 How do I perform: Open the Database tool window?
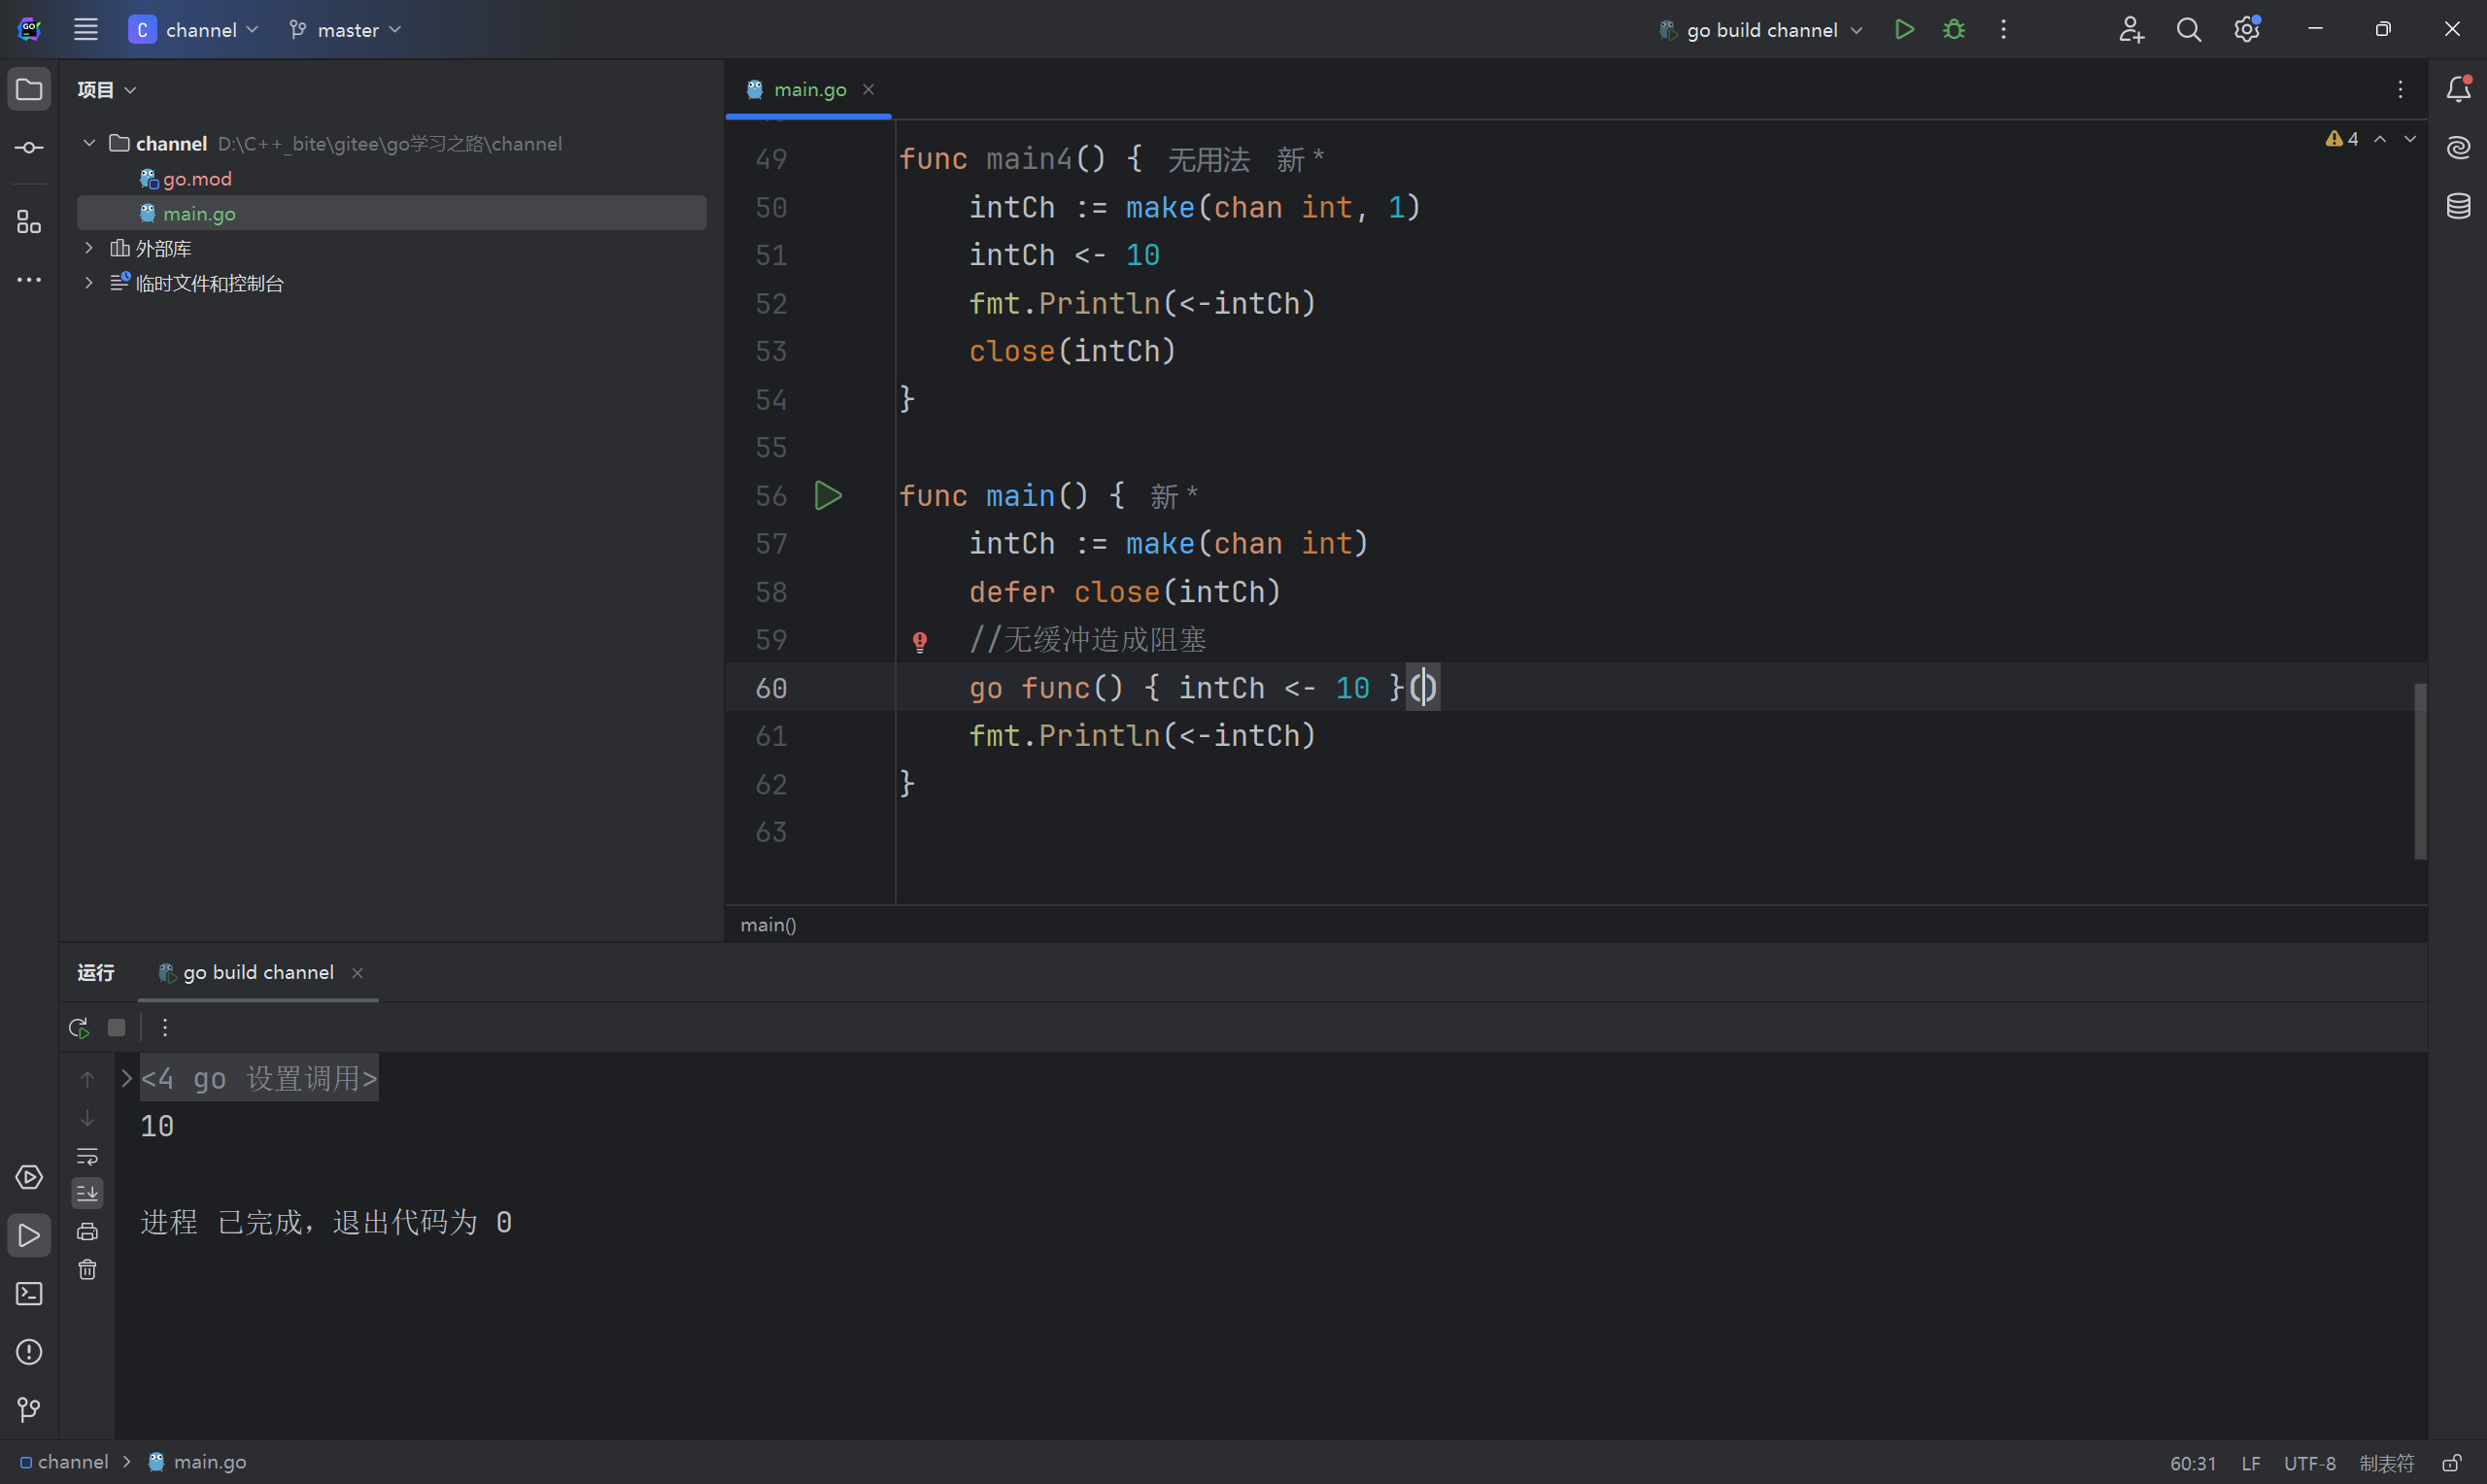(2458, 206)
